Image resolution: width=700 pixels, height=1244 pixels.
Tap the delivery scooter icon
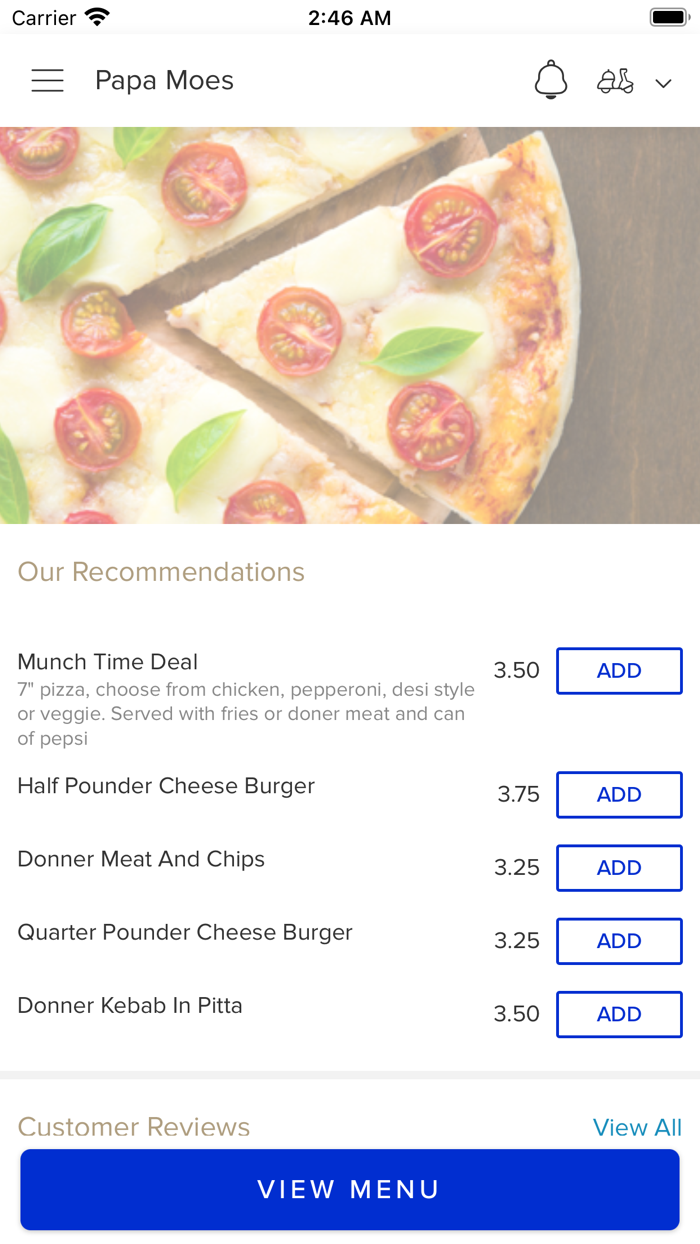tap(615, 81)
